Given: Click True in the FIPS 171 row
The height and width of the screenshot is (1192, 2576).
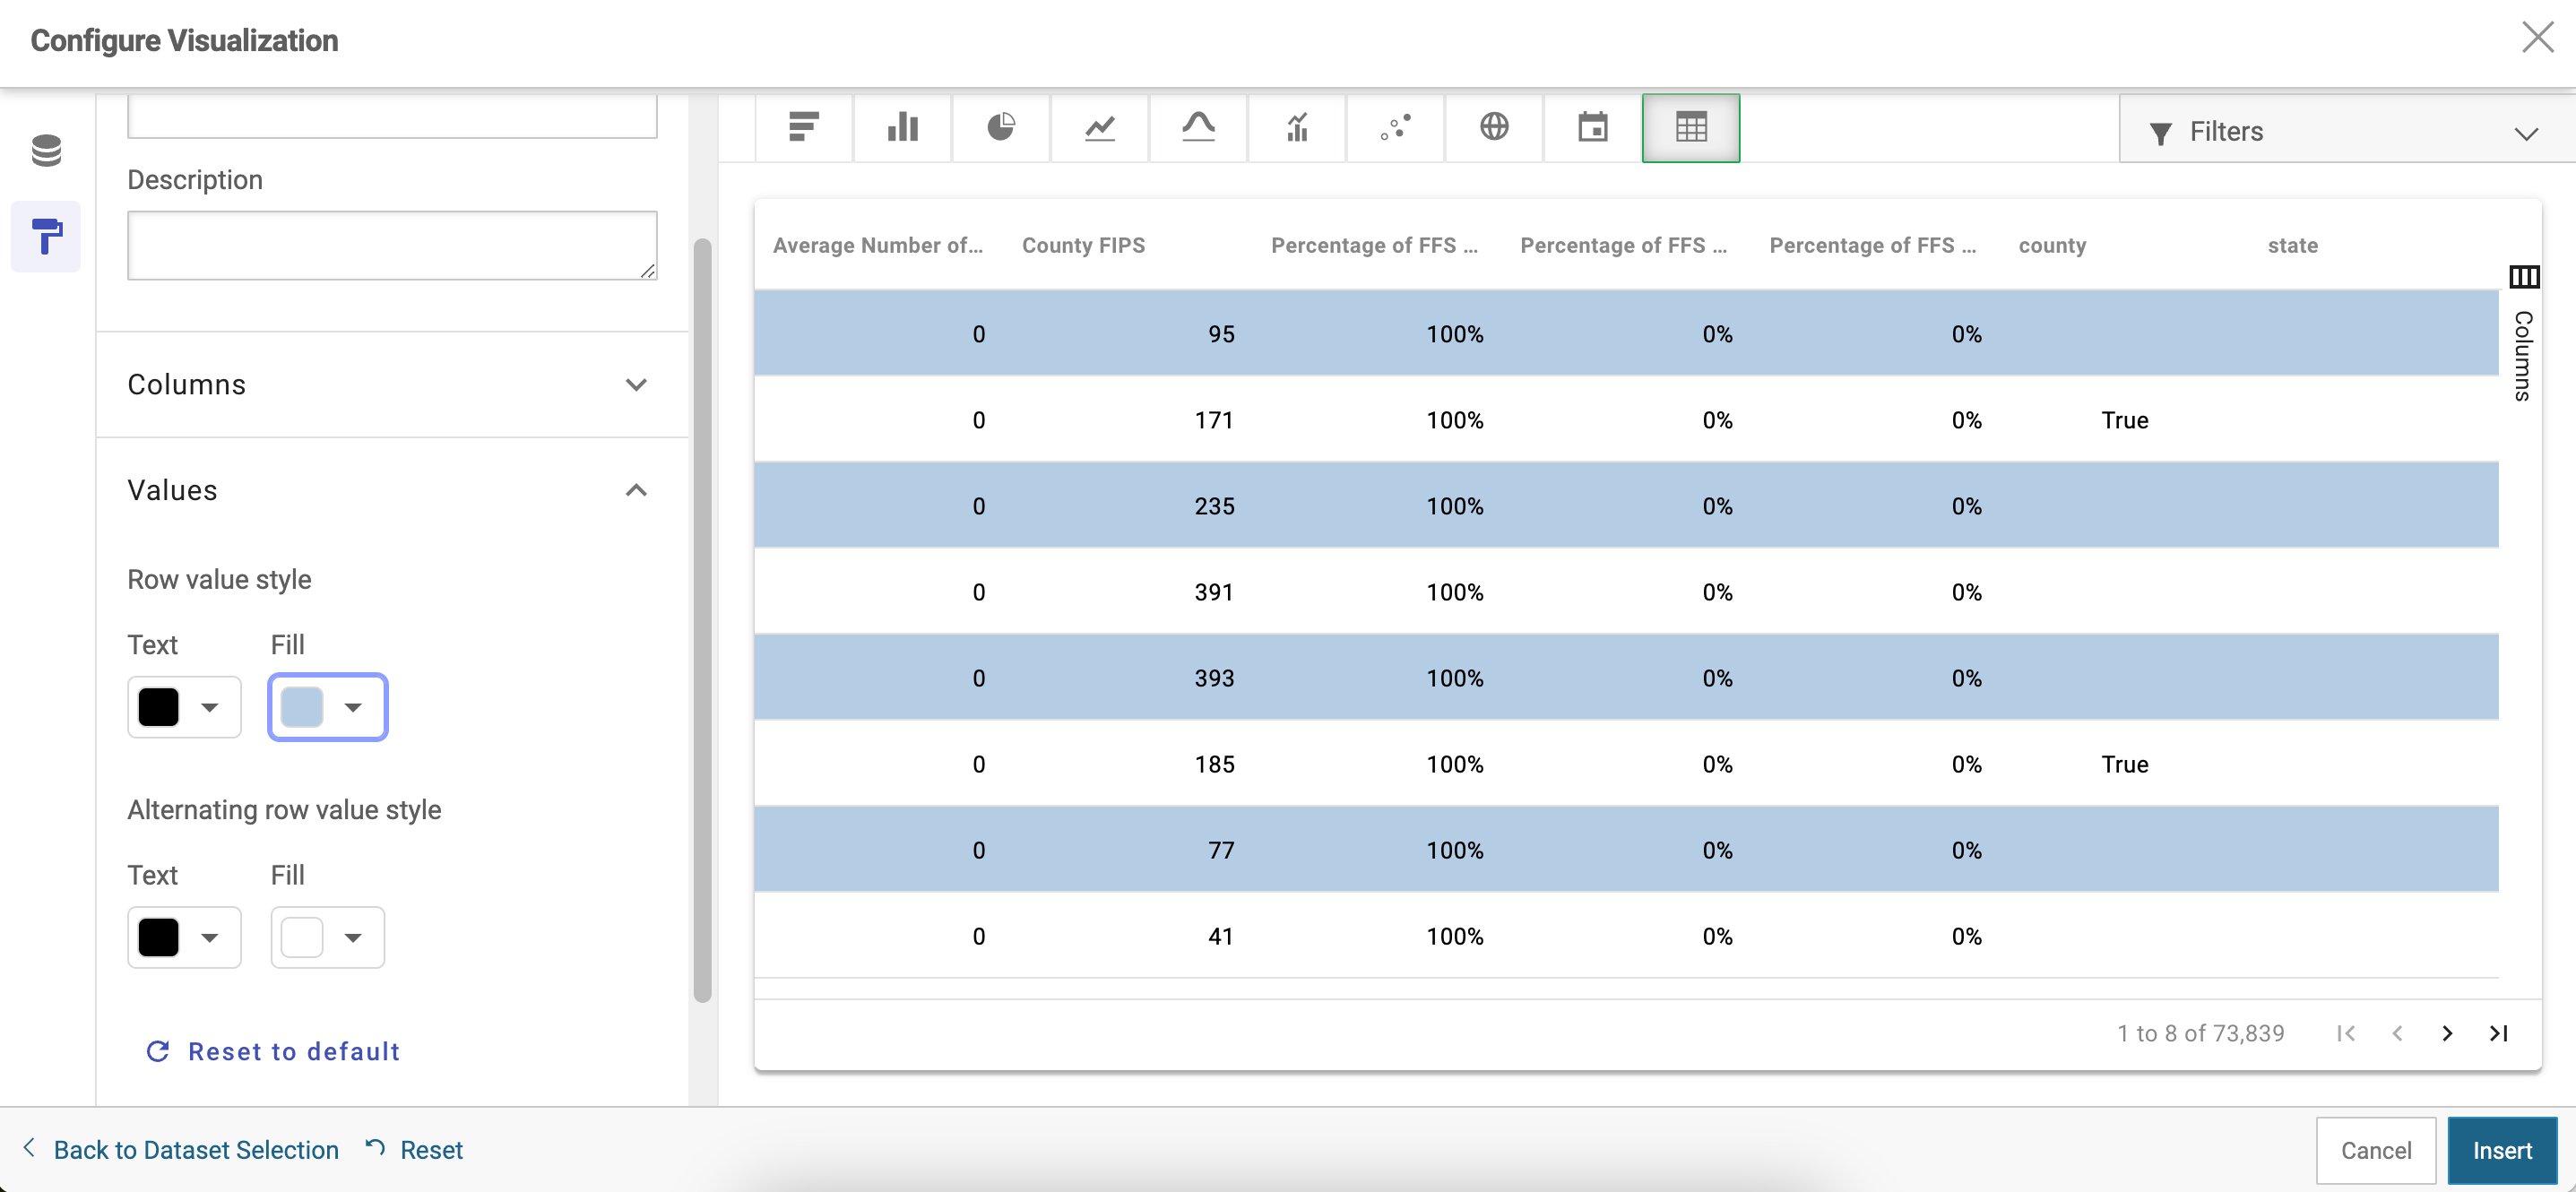Looking at the screenshot, I should (2124, 420).
